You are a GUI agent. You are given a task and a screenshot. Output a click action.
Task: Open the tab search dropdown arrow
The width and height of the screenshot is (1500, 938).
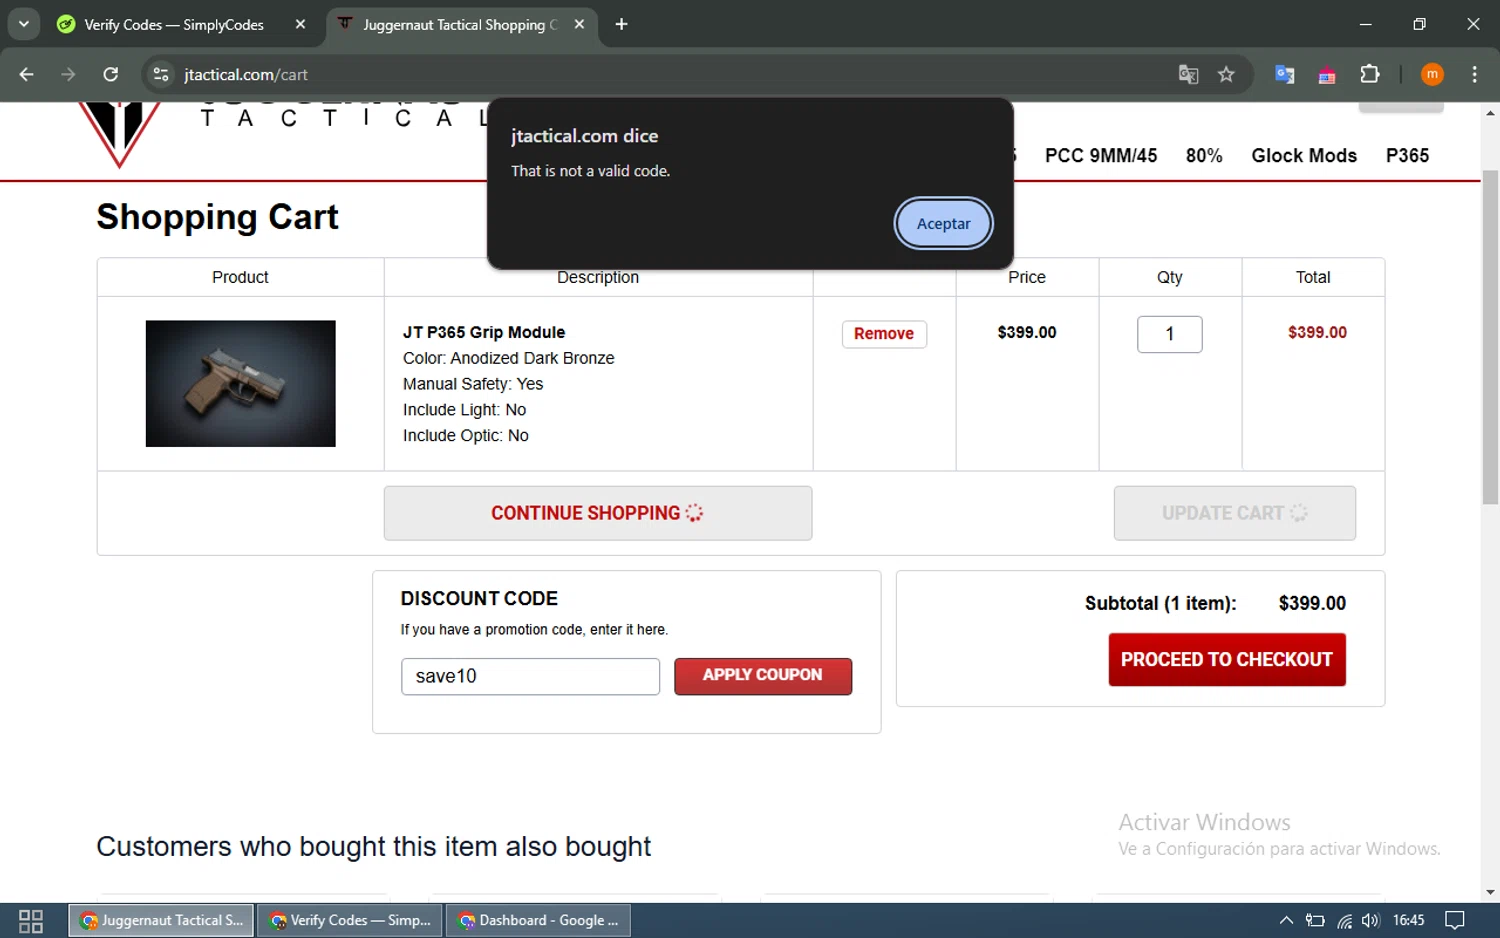click(23, 24)
